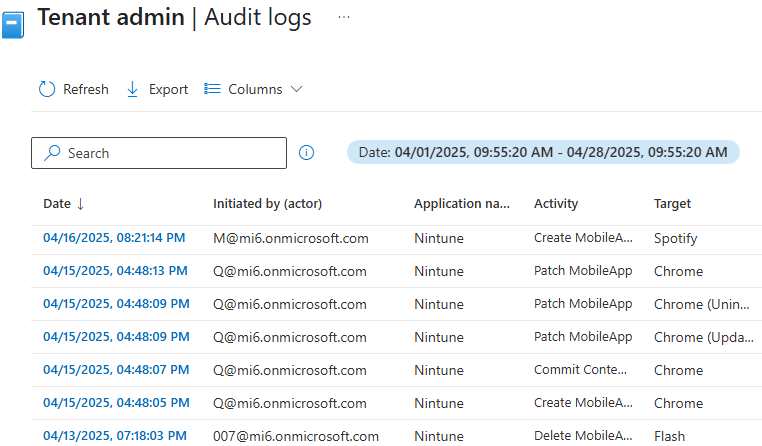Click the Target column header
Viewport: 762px width, 446px height.
[x=672, y=204]
